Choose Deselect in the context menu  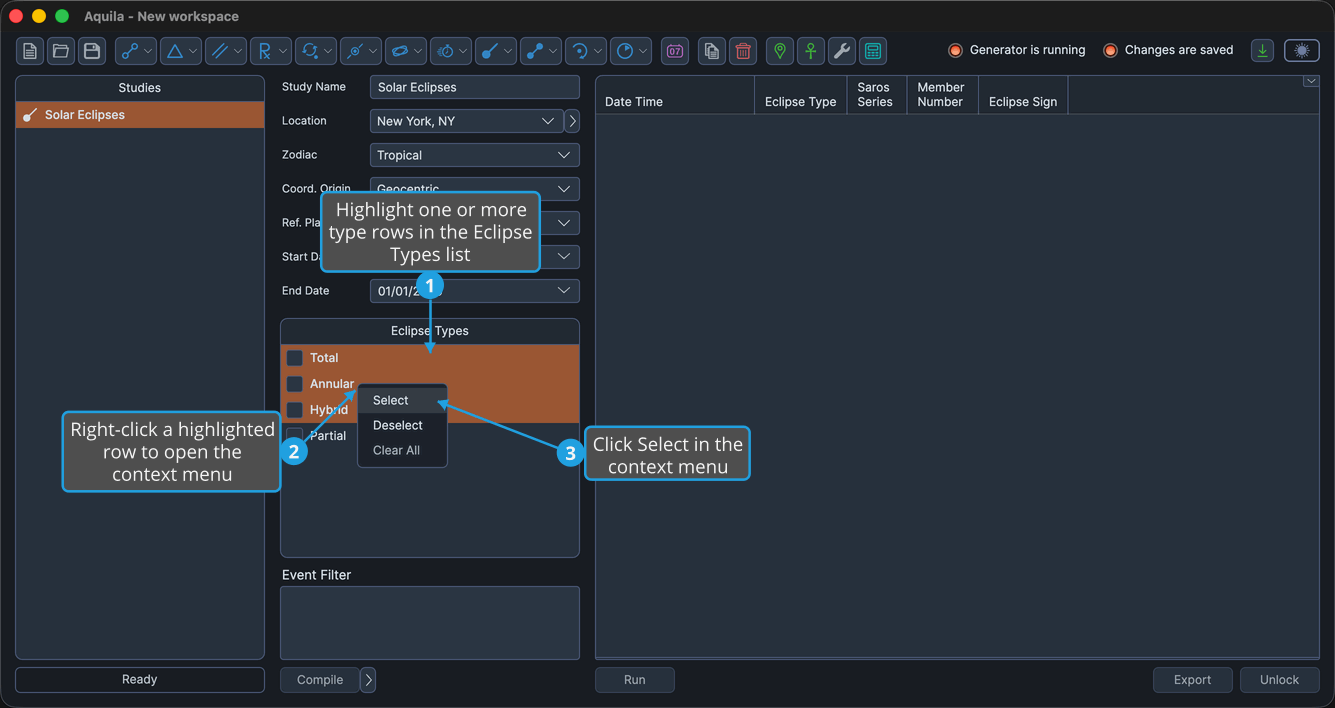(x=402, y=425)
